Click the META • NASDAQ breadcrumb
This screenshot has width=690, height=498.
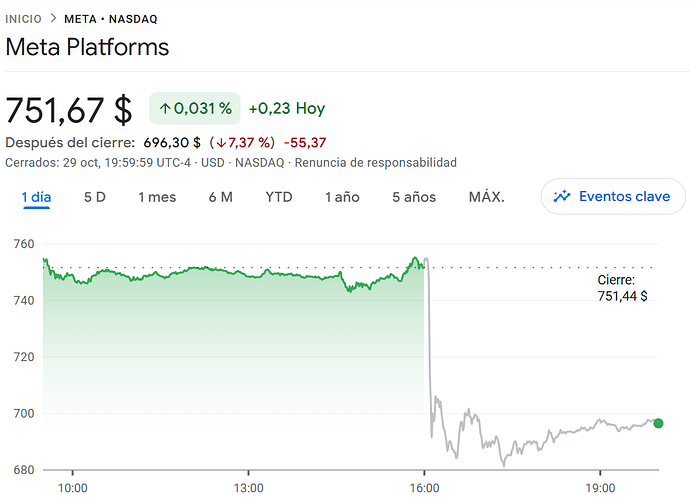click(110, 19)
